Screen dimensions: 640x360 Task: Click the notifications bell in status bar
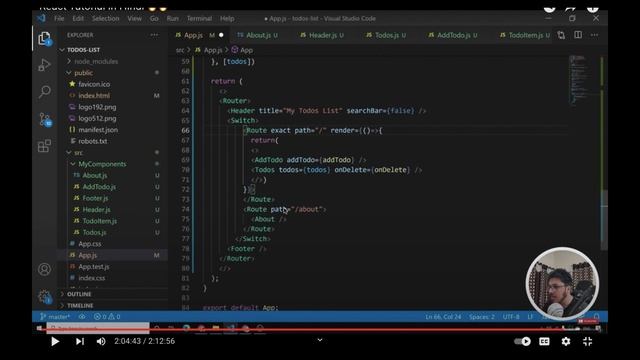coord(597,317)
